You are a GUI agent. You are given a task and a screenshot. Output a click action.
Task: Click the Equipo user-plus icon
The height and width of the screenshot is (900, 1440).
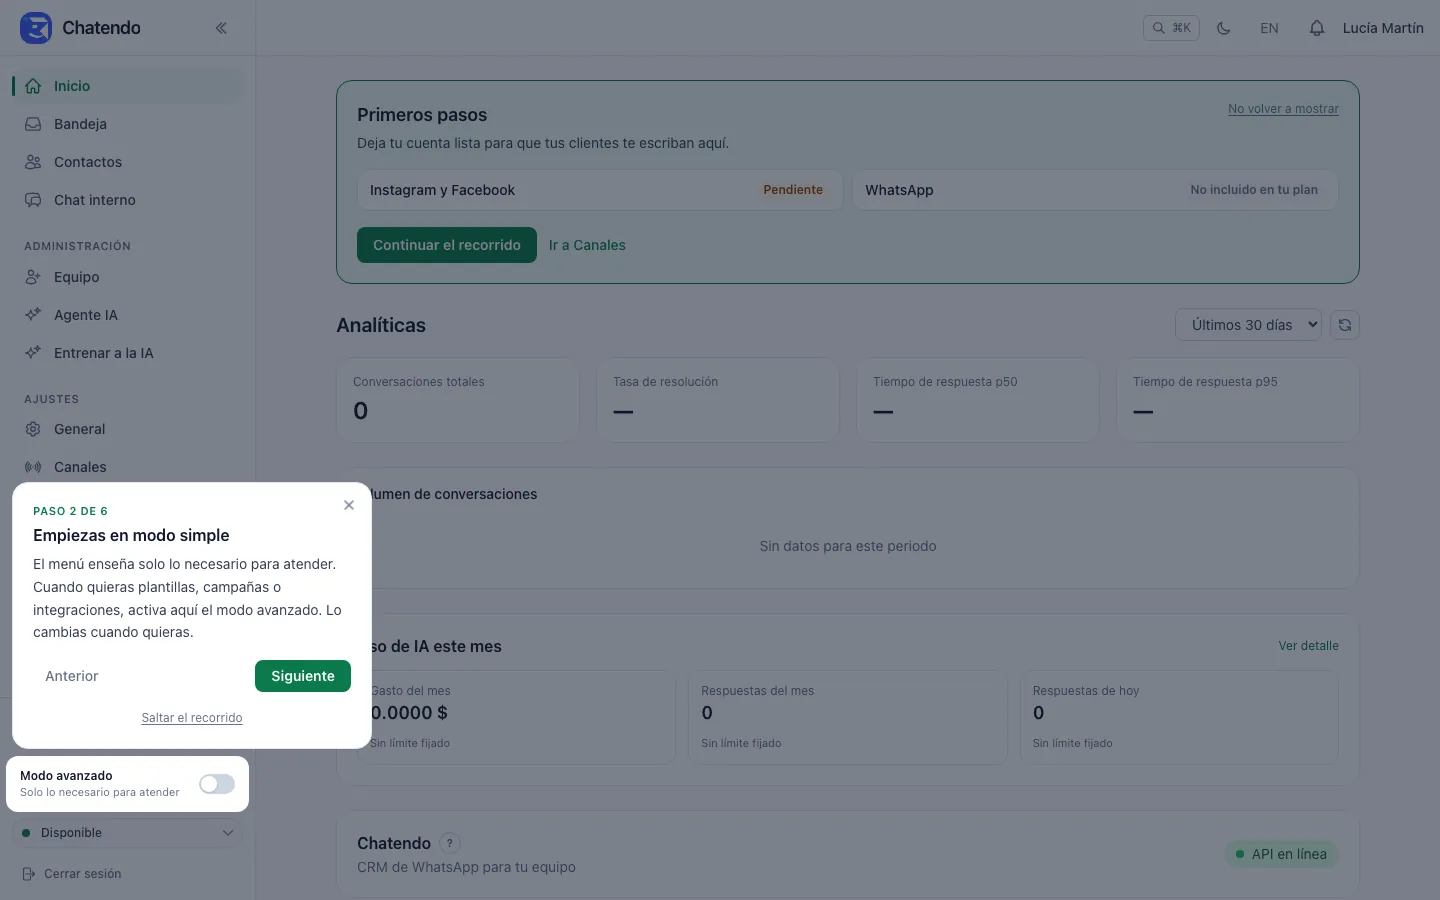pyautogui.click(x=33, y=277)
